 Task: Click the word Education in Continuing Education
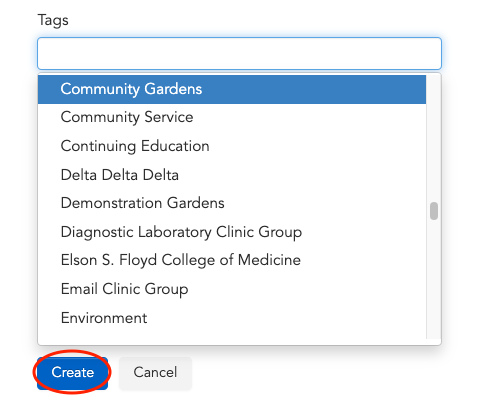(175, 146)
